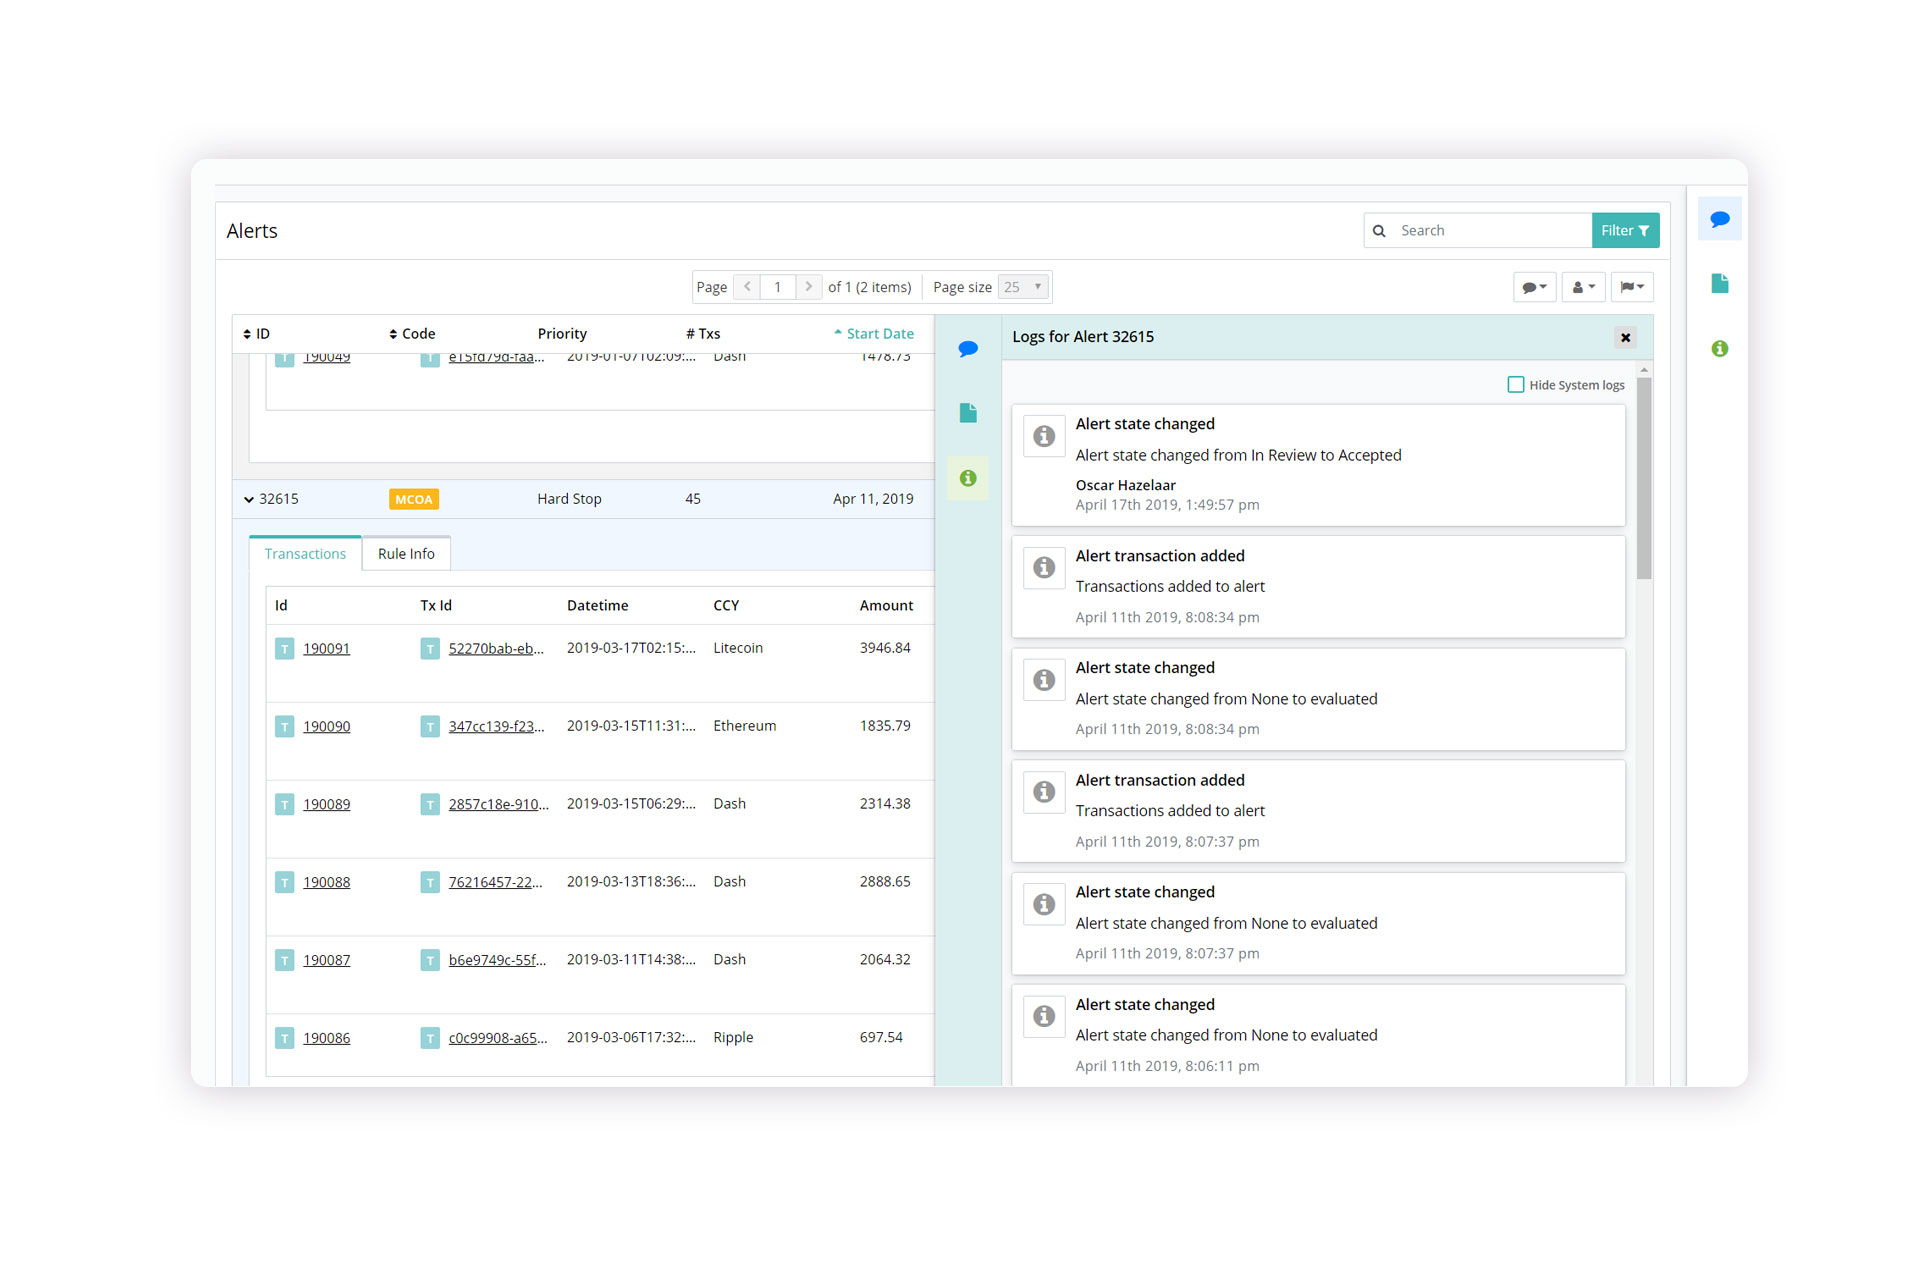1920x1277 pixels.
Task: Open documents icon in the right sidebar
Action: [x=1719, y=284]
